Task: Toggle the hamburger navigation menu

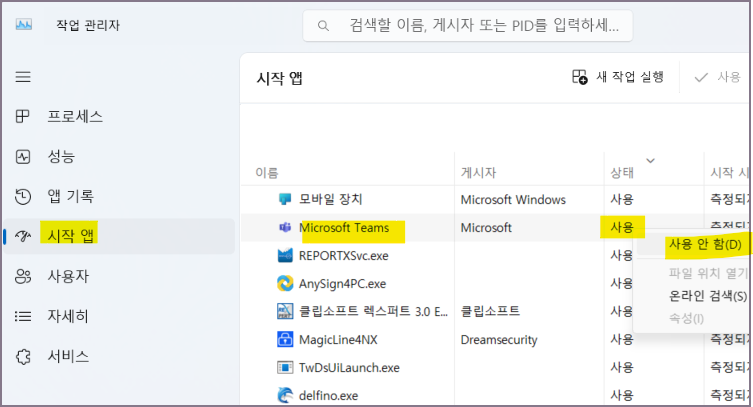Action: (23, 77)
